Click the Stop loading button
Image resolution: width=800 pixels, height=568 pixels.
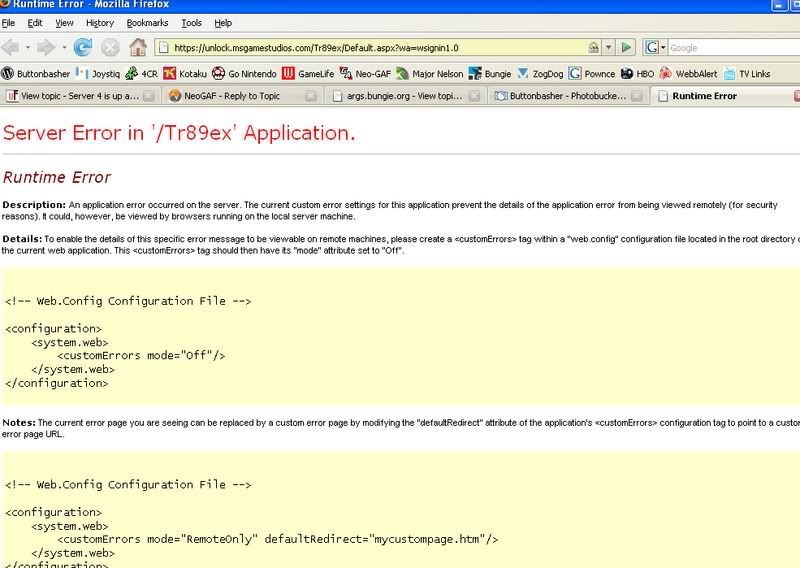(109, 47)
